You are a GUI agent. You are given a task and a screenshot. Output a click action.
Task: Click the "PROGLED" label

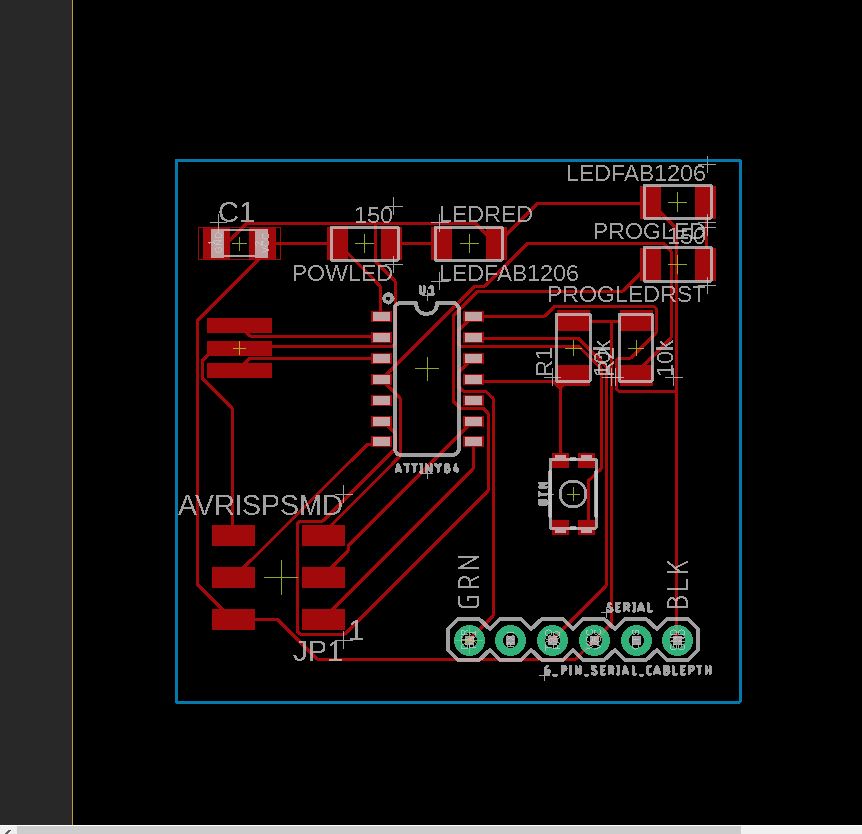tap(649, 231)
